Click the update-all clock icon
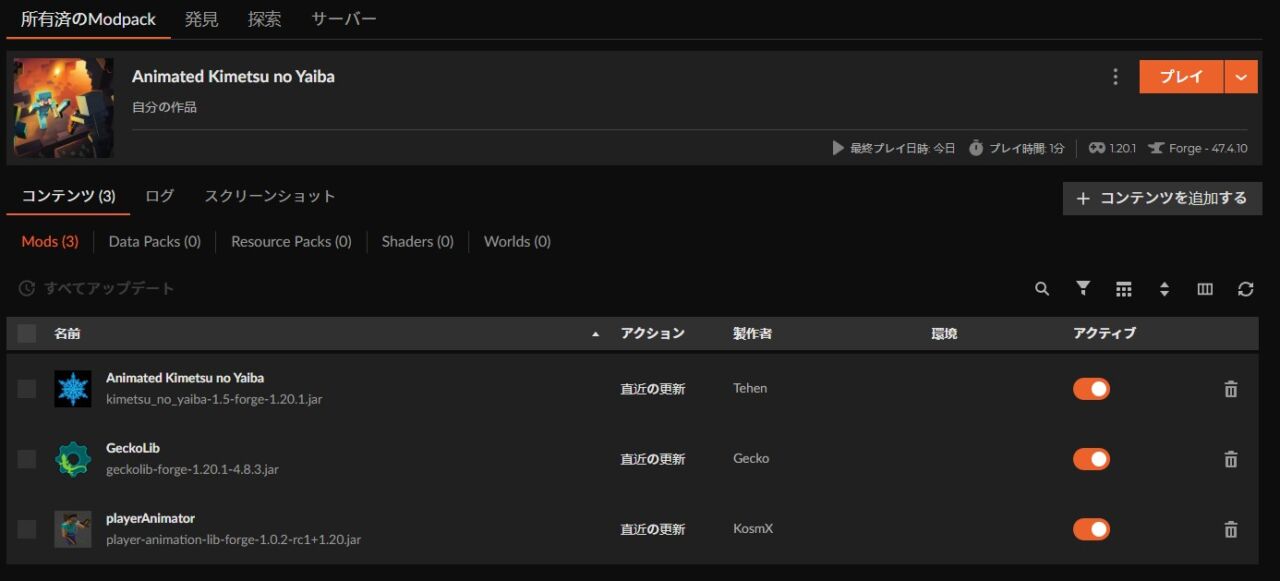The height and width of the screenshot is (581, 1280). pos(25,288)
